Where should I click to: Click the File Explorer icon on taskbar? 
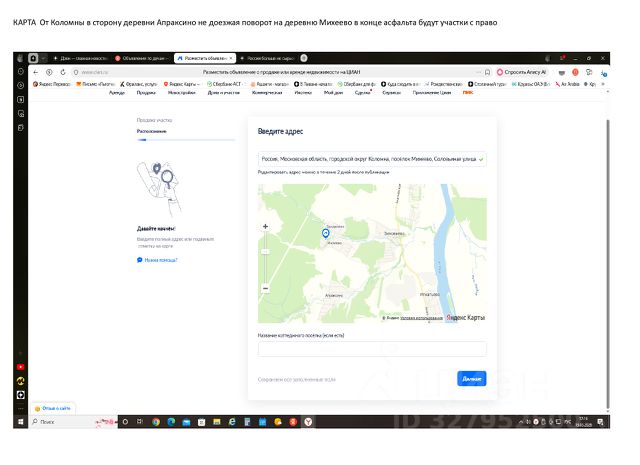(x=216, y=422)
